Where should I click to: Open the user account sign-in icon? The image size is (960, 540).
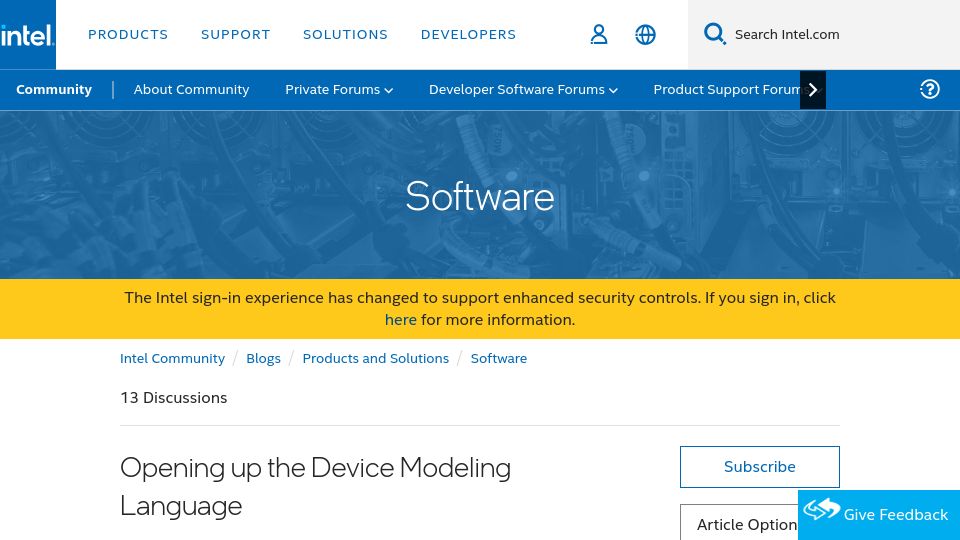pyautogui.click(x=599, y=34)
